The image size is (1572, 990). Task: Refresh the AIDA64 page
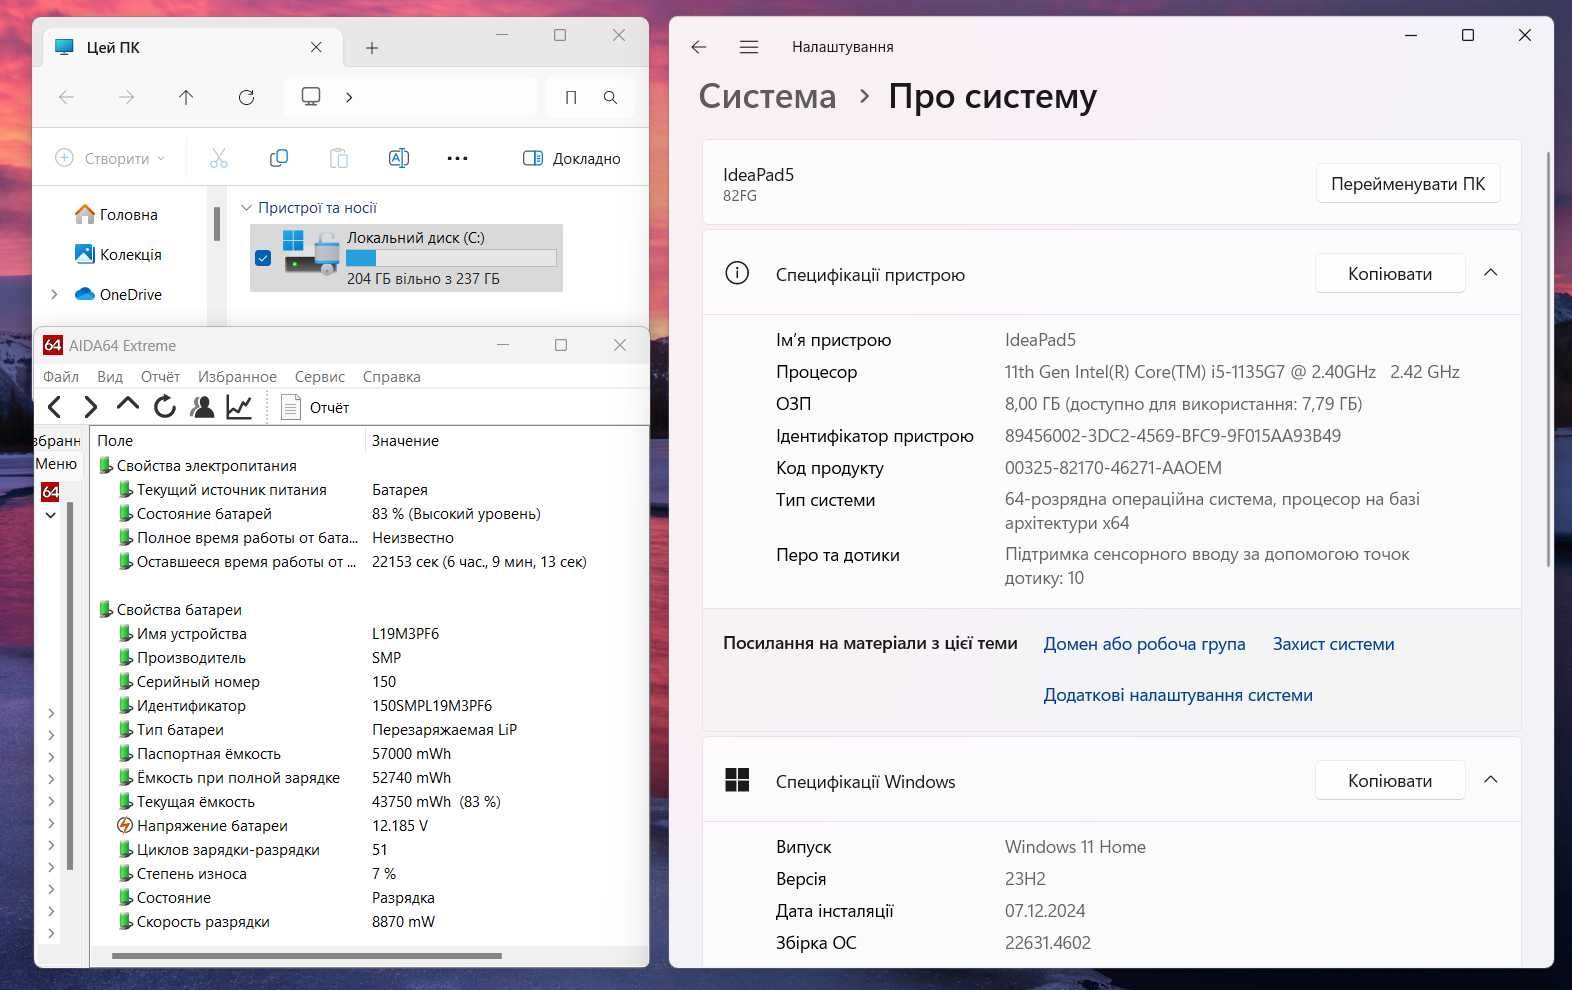[165, 407]
